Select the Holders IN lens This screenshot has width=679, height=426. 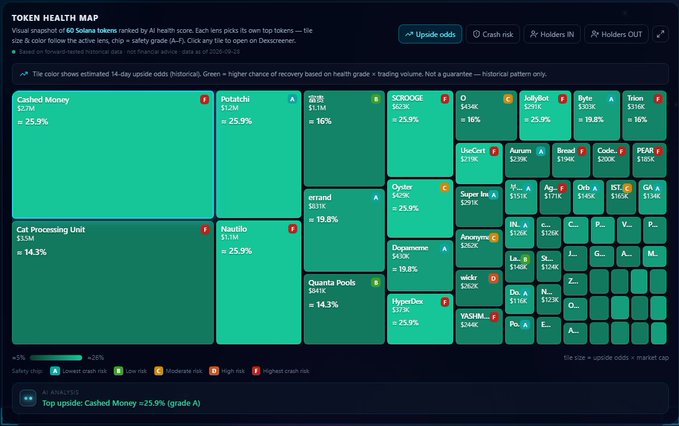pos(552,34)
